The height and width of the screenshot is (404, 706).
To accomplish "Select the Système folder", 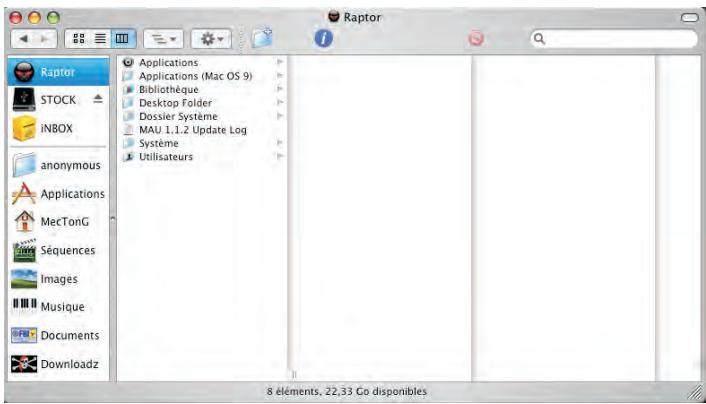I will [x=202, y=143].
